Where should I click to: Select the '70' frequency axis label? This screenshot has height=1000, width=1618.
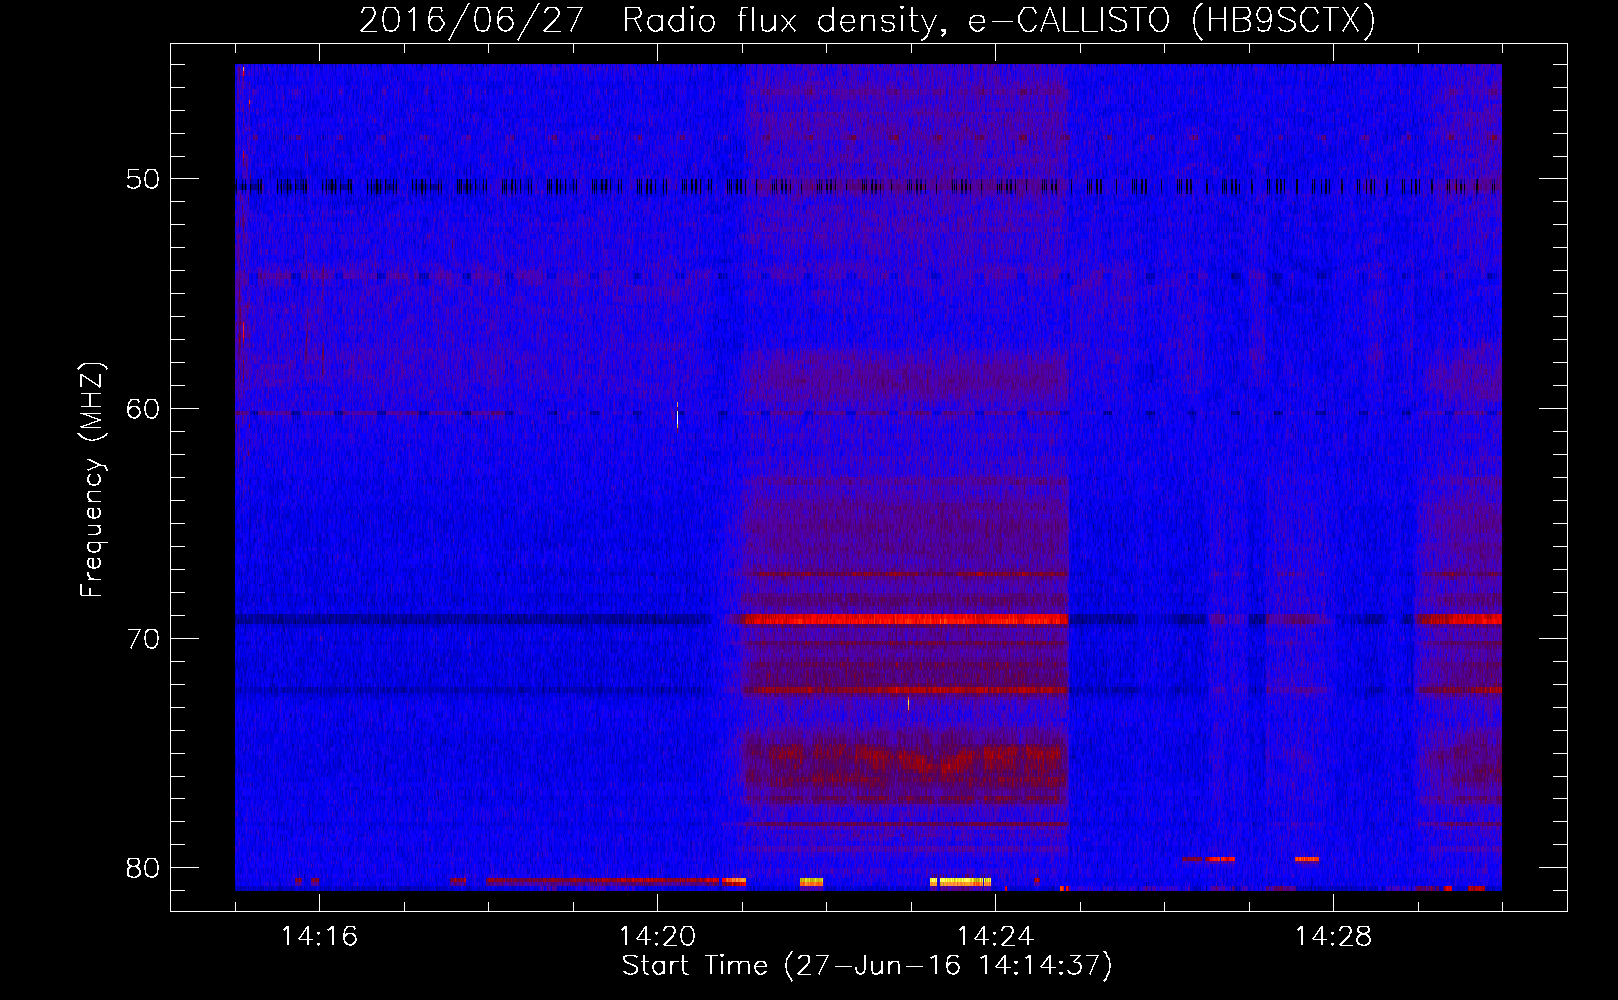(143, 639)
